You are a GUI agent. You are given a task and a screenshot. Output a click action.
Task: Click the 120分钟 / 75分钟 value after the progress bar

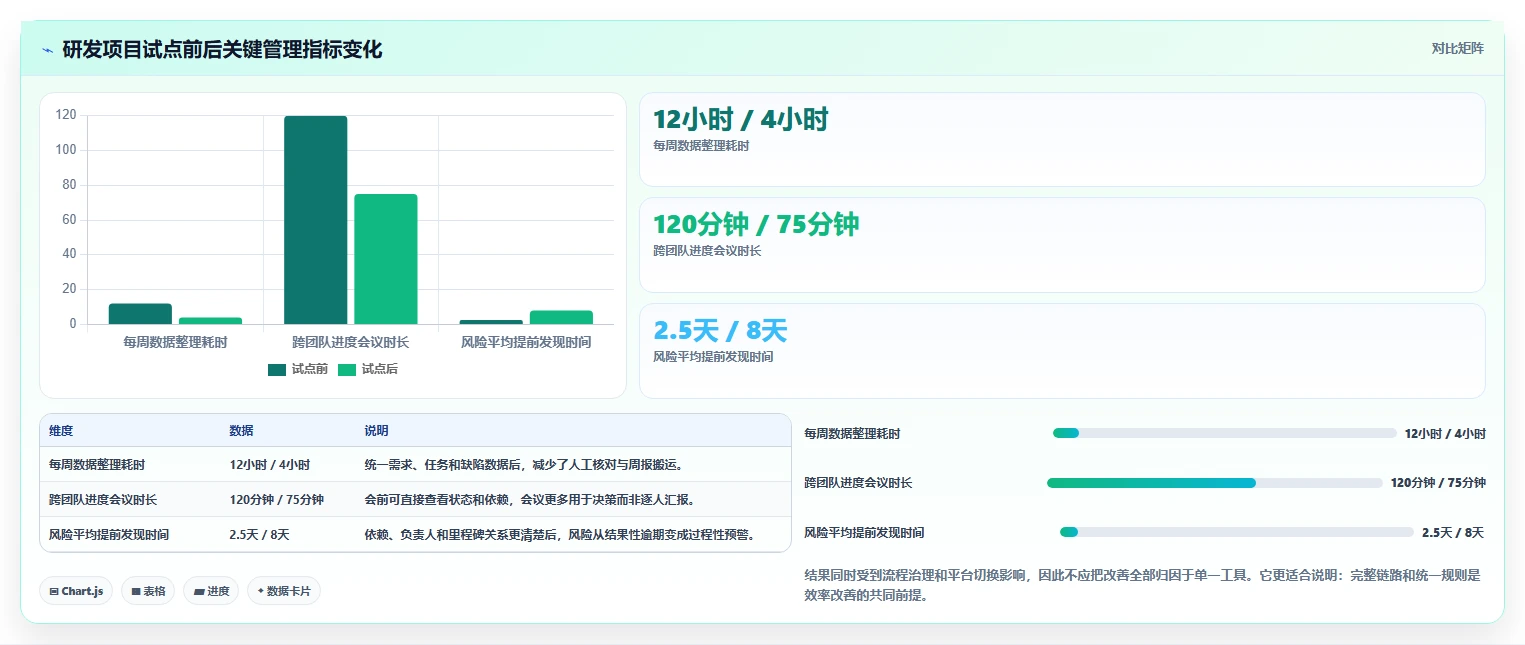[x=1438, y=483]
